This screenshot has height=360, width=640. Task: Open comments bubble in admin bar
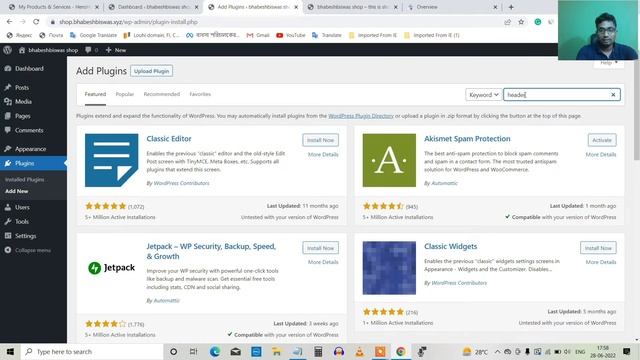[91, 50]
